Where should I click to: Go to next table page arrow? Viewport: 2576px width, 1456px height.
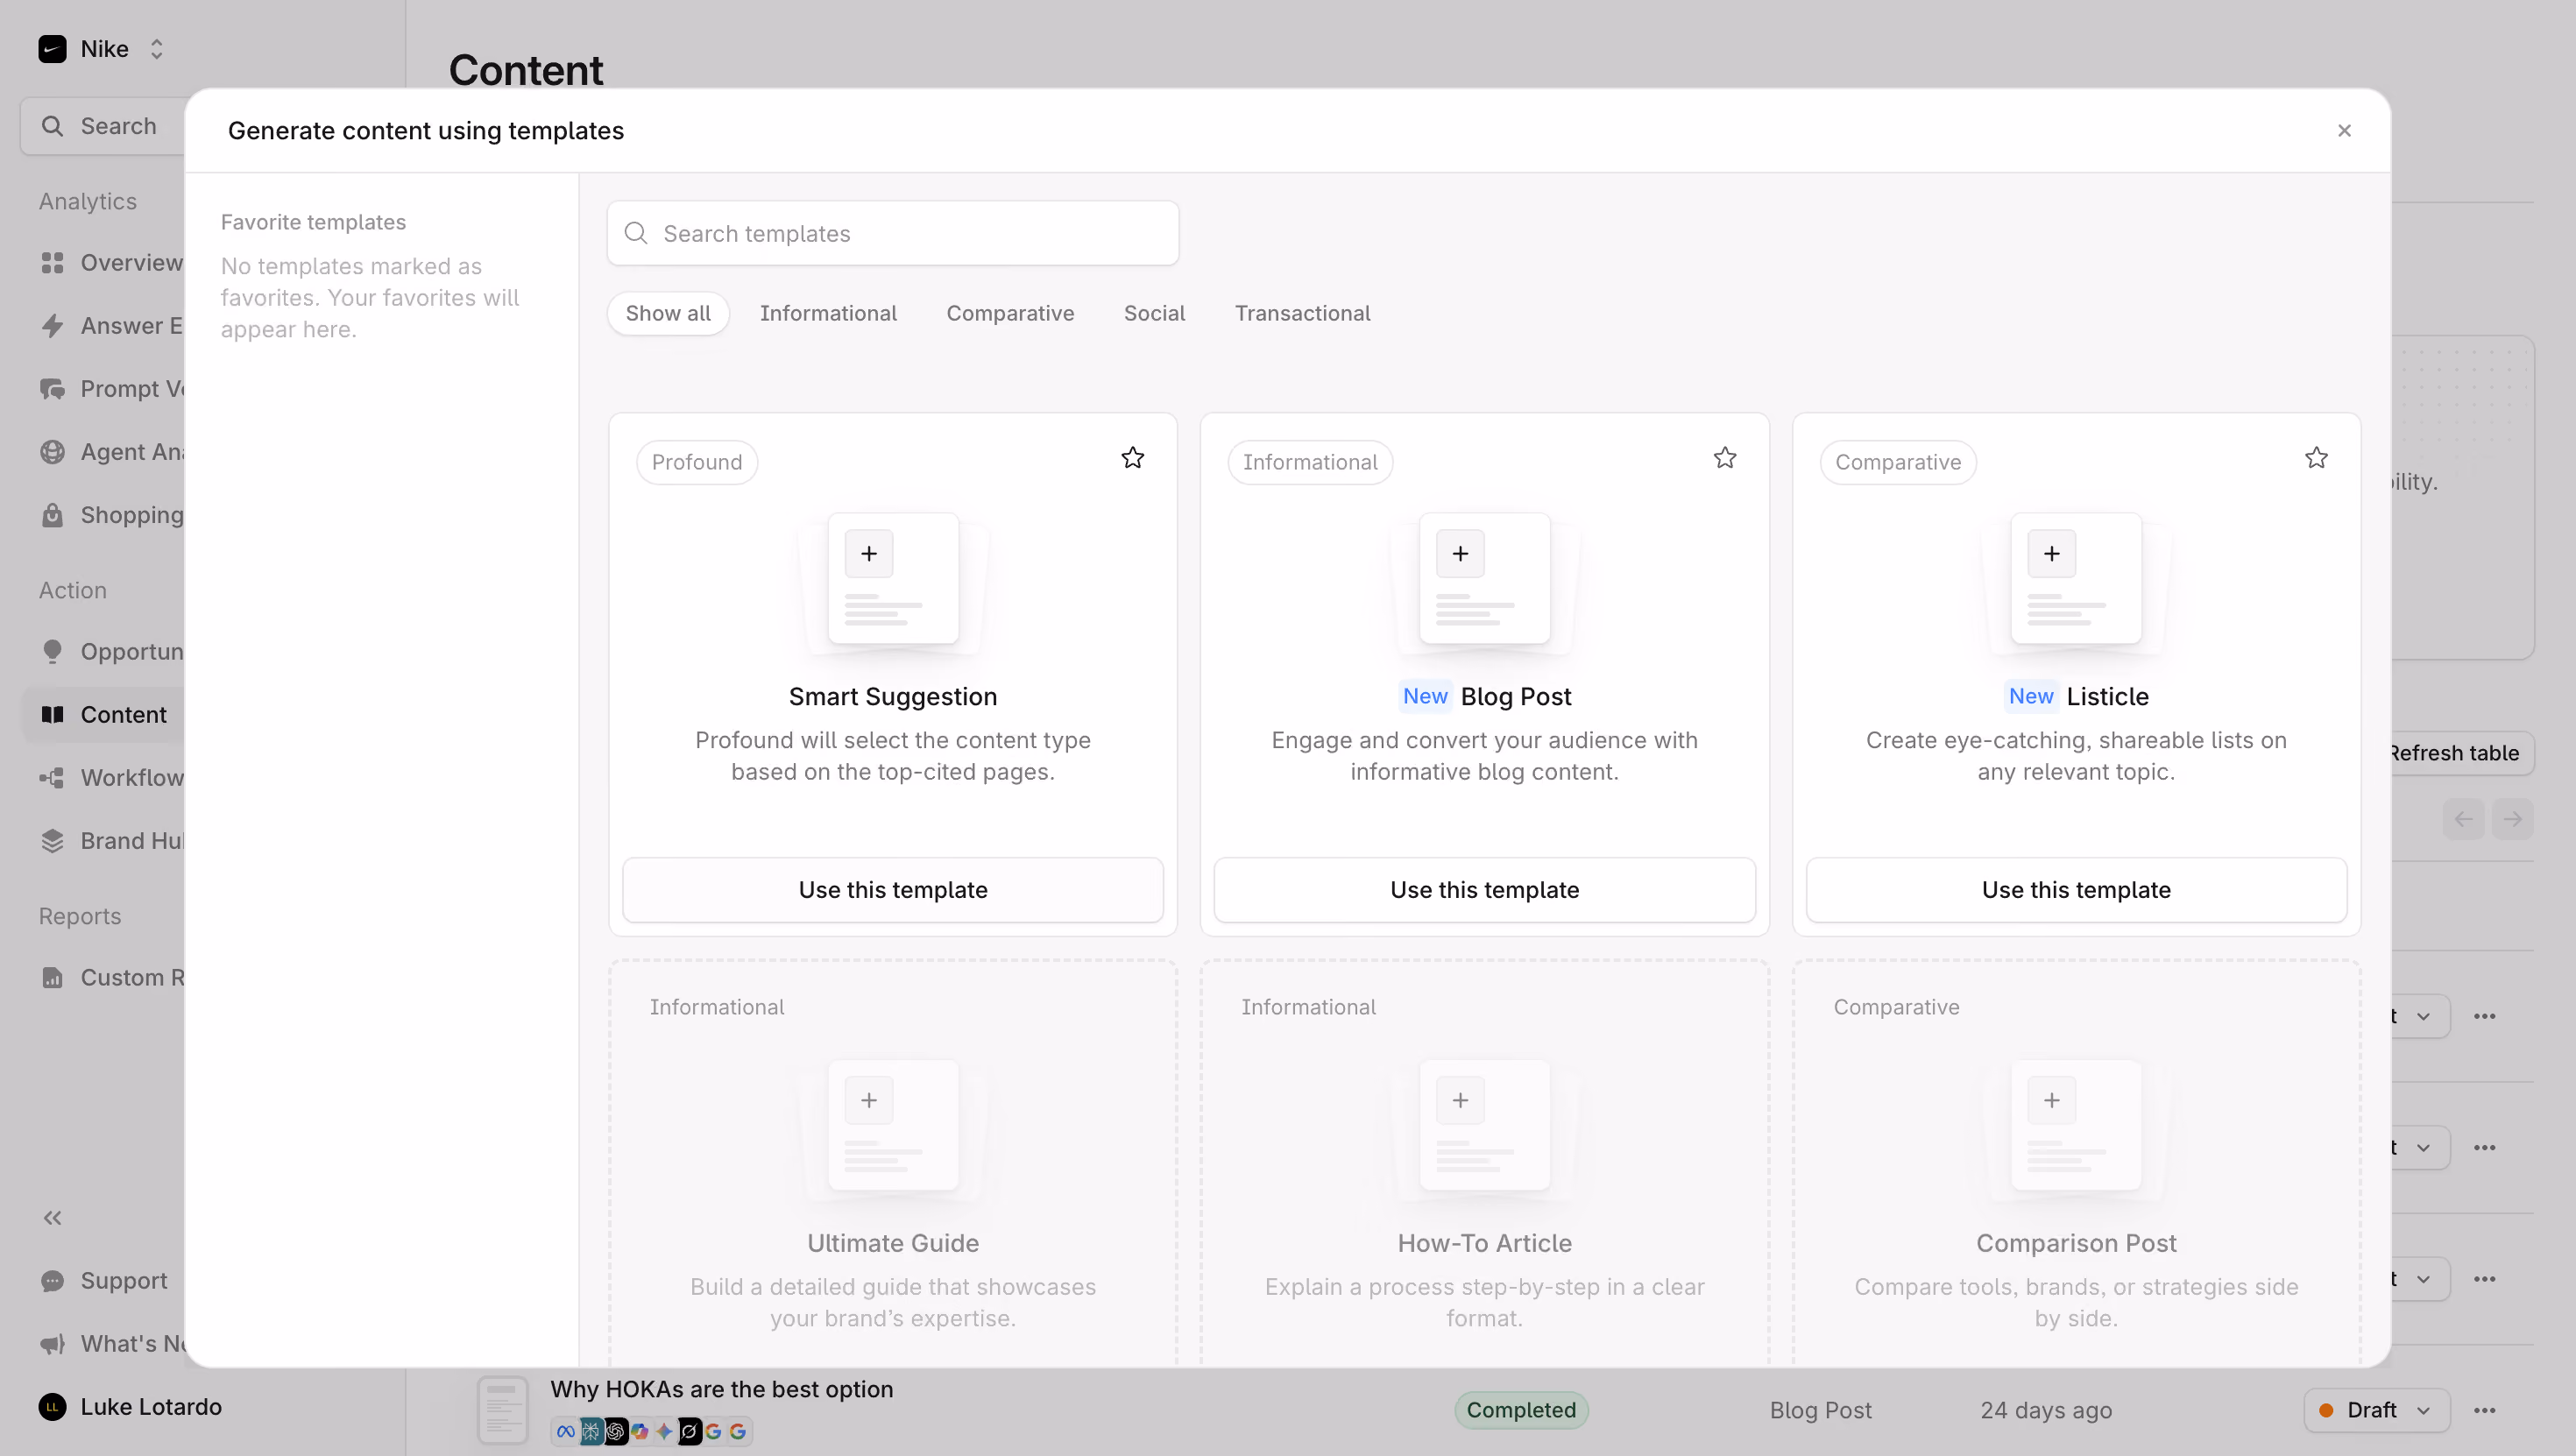[x=2512, y=819]
